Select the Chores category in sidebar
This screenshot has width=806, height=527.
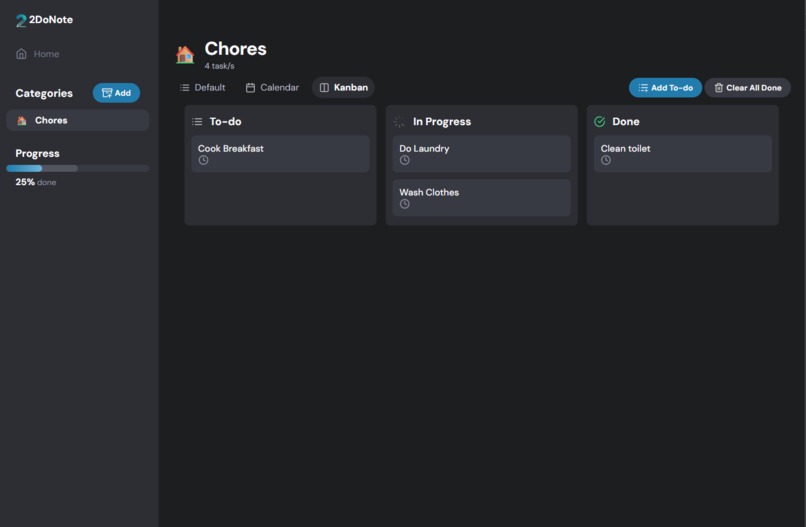78,120
